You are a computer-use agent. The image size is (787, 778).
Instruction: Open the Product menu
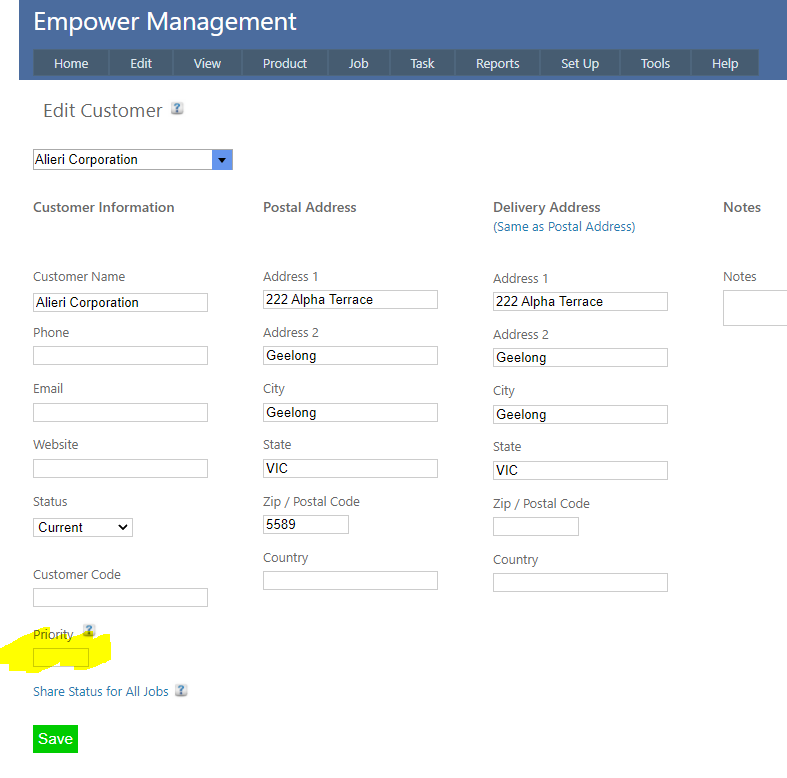pos(285,63)
